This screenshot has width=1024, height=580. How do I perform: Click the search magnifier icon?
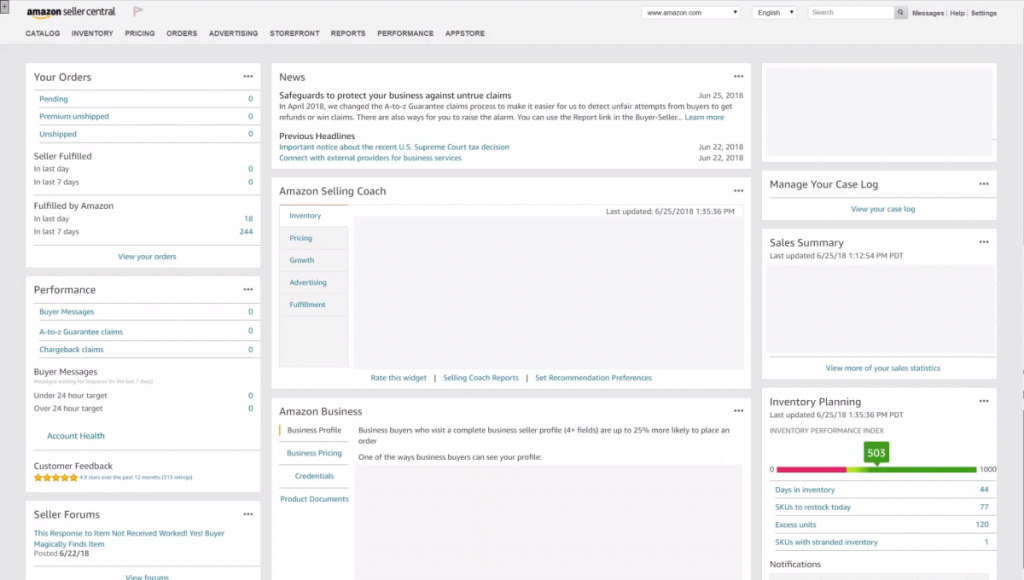[898, 13]
